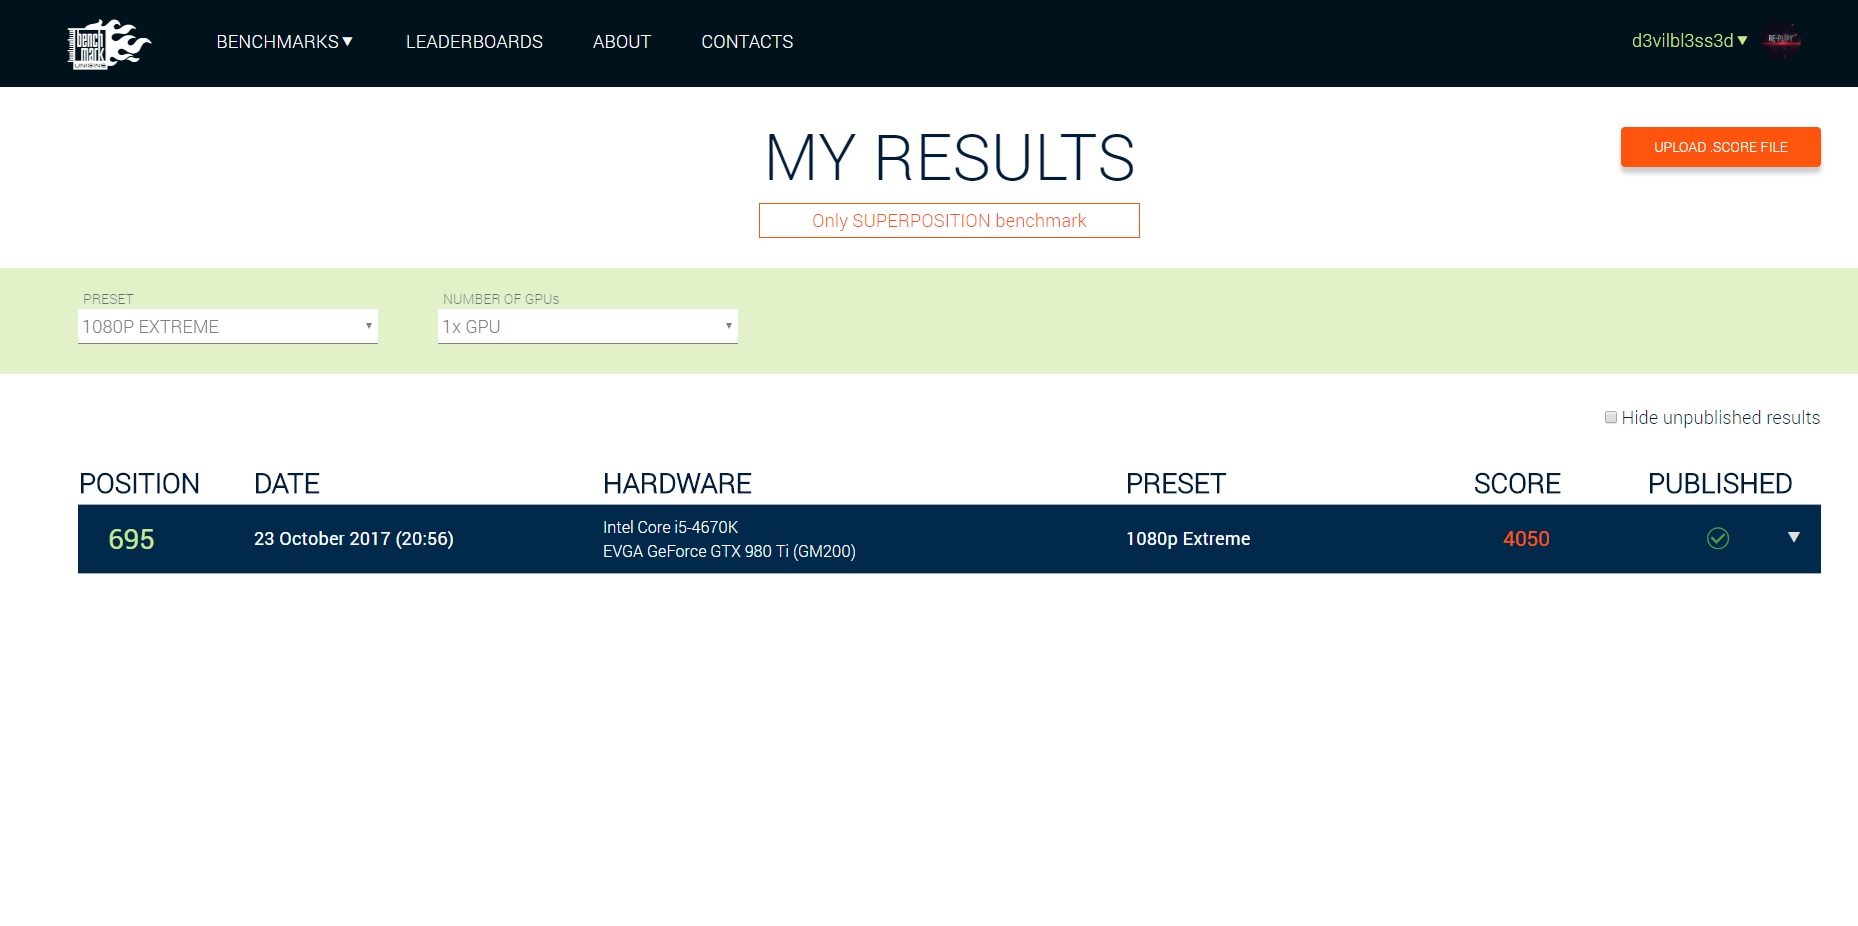This screenshot has width=1858, height=926.
Task: Open the ABOUT page
Action: pos(622,42)
